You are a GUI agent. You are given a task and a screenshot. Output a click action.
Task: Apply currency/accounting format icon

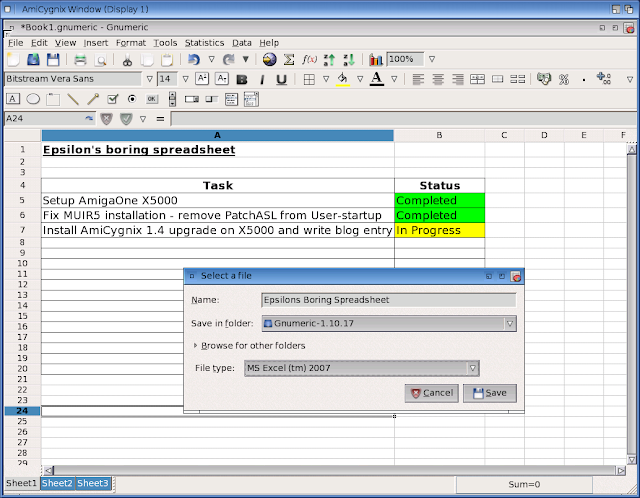544,79
